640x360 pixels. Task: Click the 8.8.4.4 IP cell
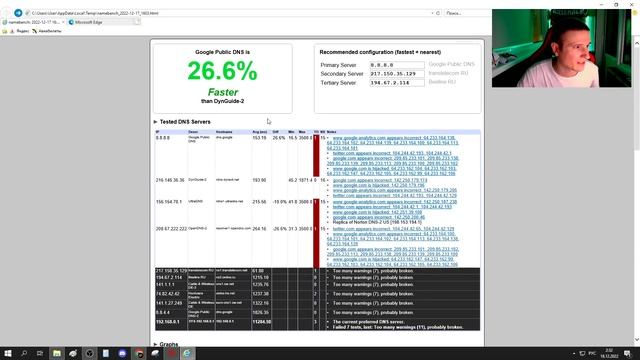(162, 313)
